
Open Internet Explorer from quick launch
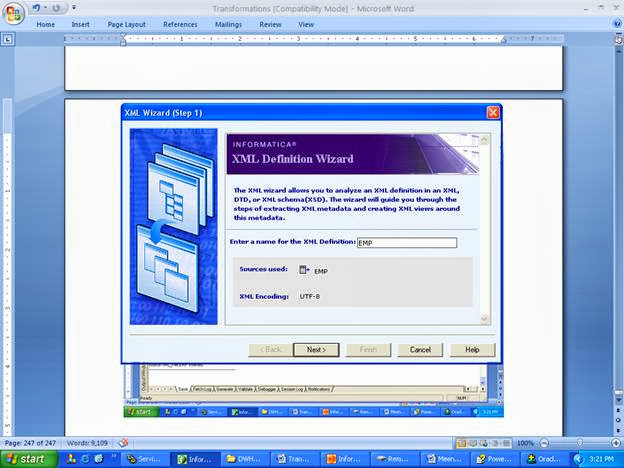(x=85, y=459)
